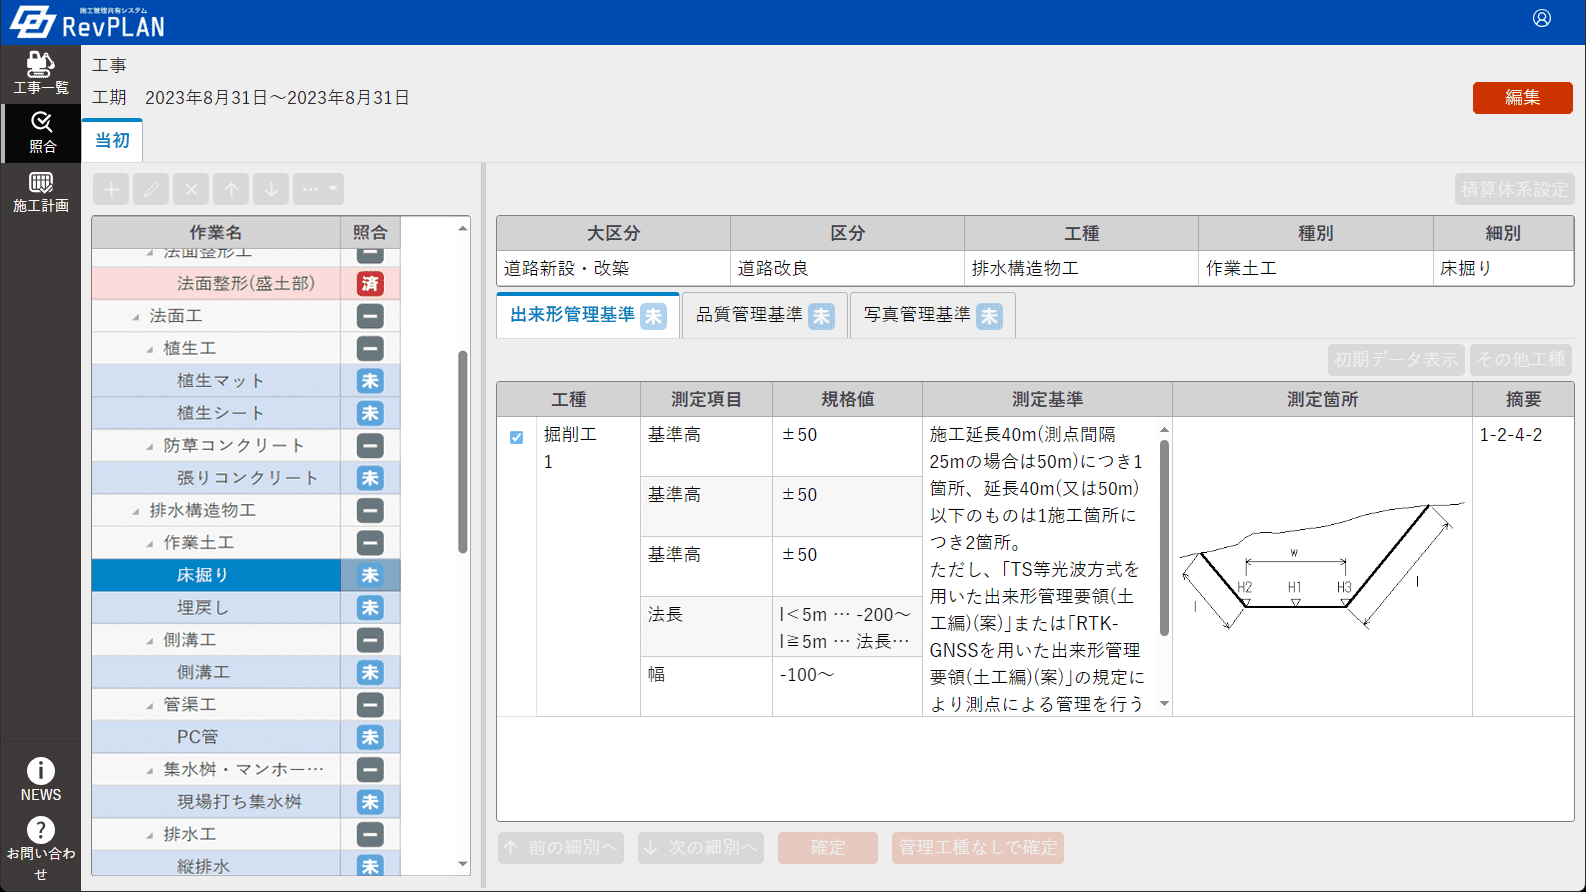The width and height of the screenshot is (1586, 892).
Task: Click the 未 status icon for 床掘り
Action: (370, 575)
